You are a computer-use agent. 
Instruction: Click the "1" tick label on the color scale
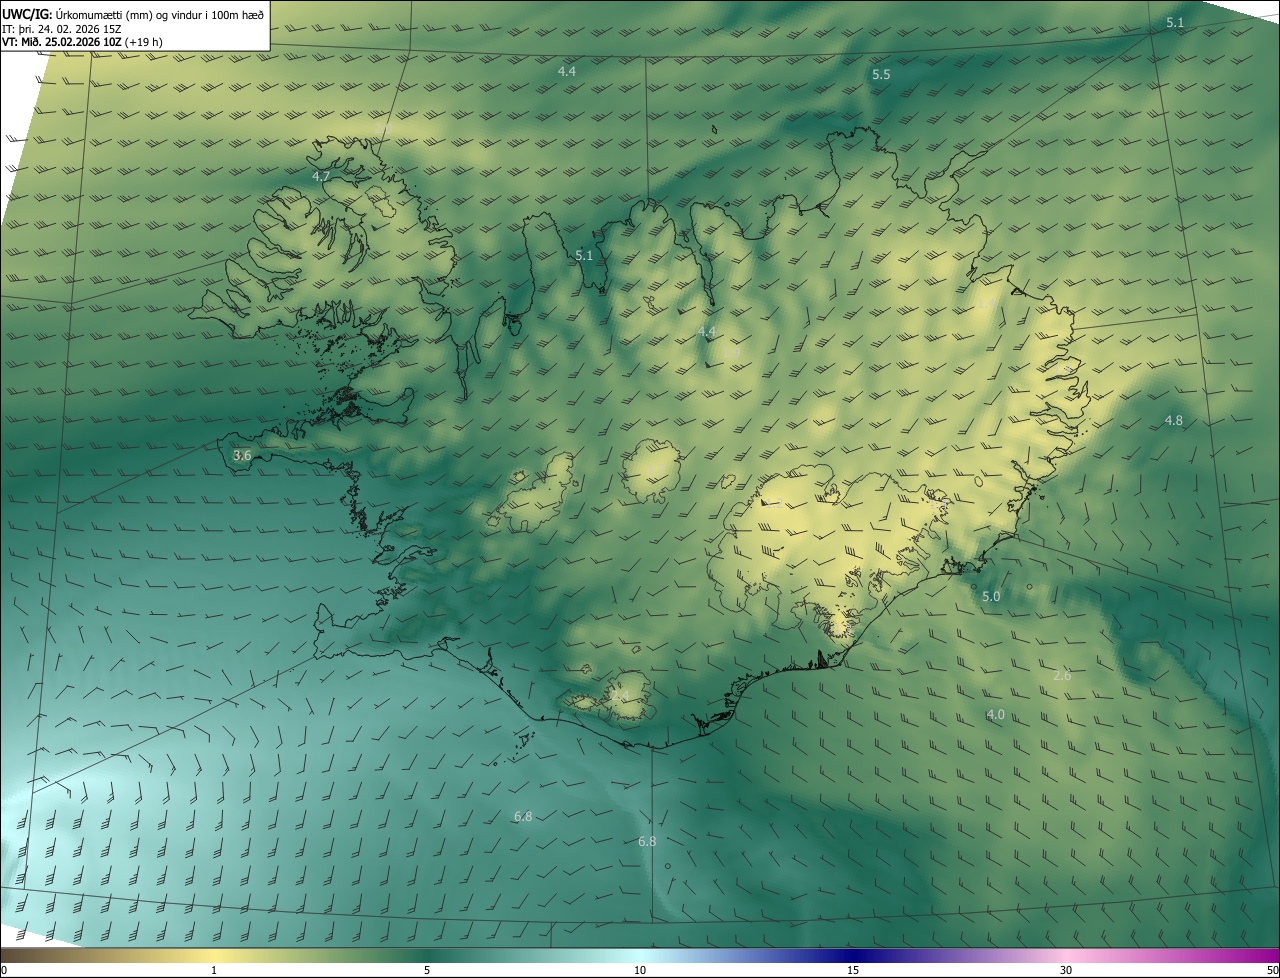coord(214,971)
